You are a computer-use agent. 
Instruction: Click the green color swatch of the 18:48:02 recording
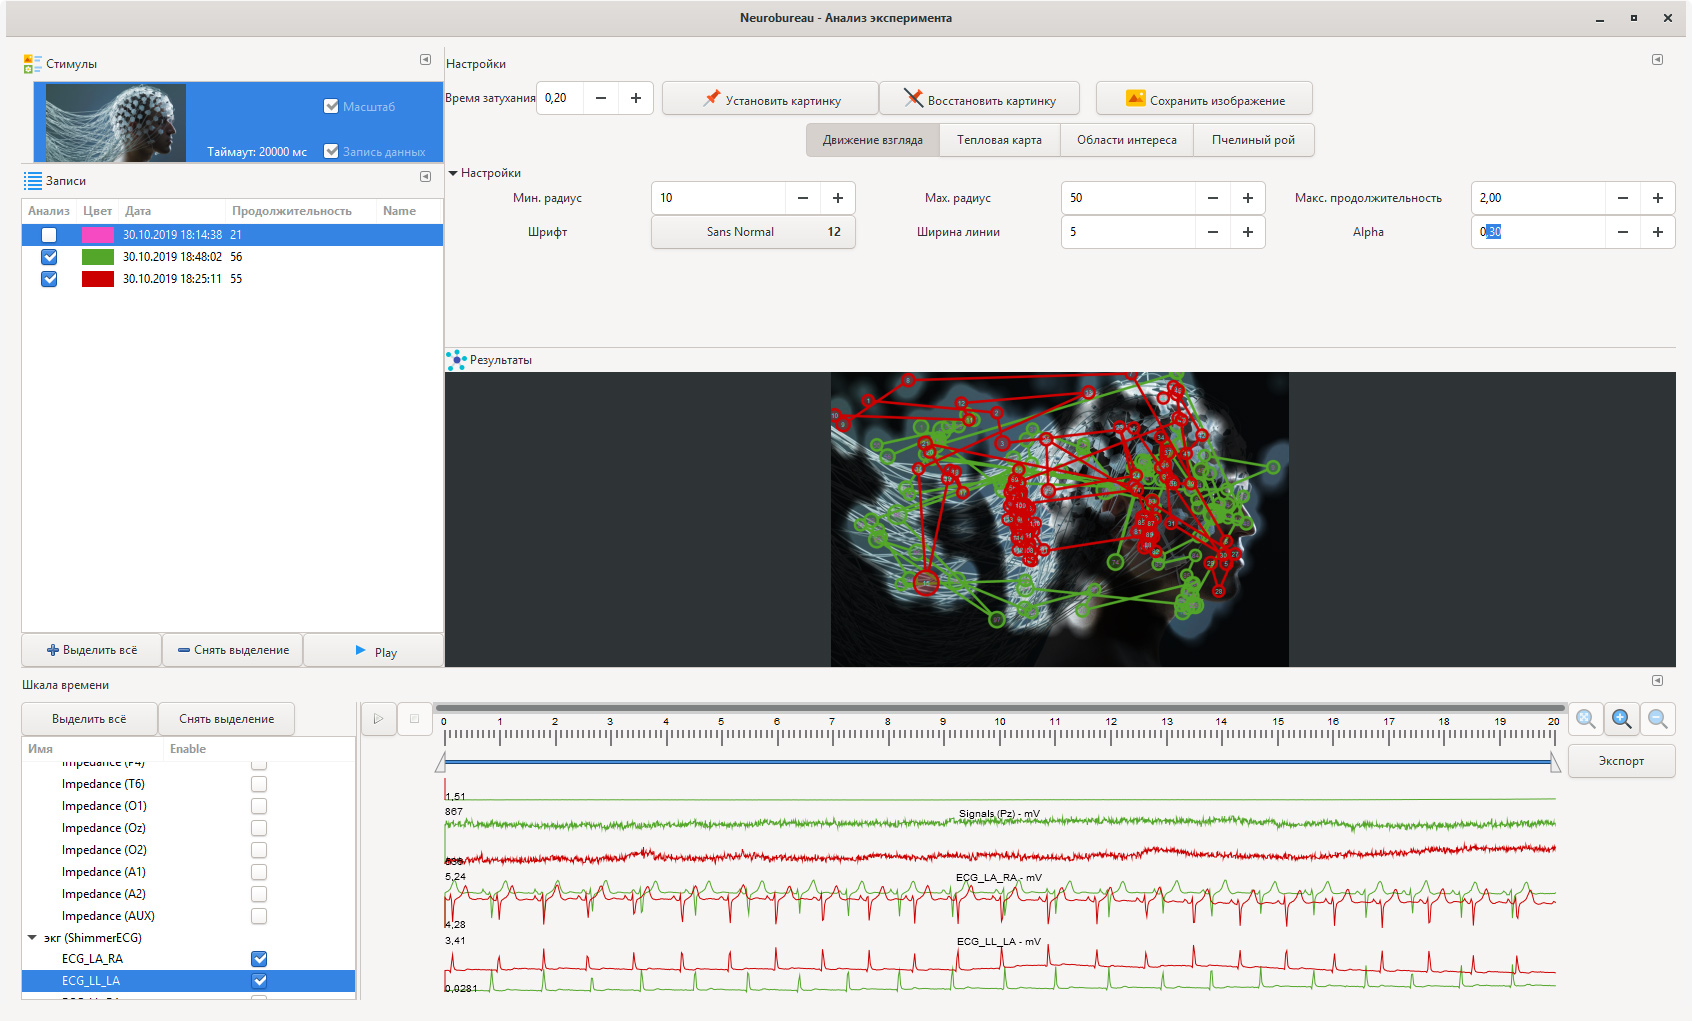(97, 257)
